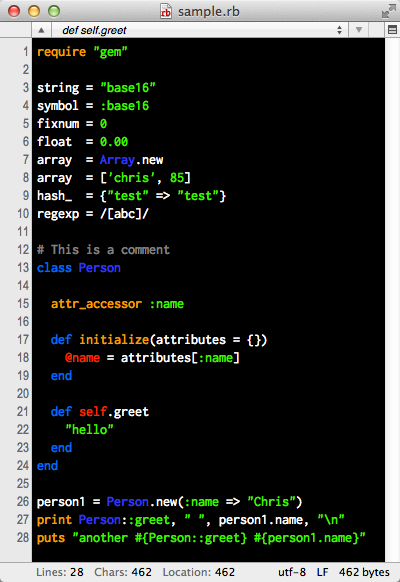The width and height of the screenshot is (400, 582).
Task: Click the sample.rb window title text
Action: [x=209, y=12]
